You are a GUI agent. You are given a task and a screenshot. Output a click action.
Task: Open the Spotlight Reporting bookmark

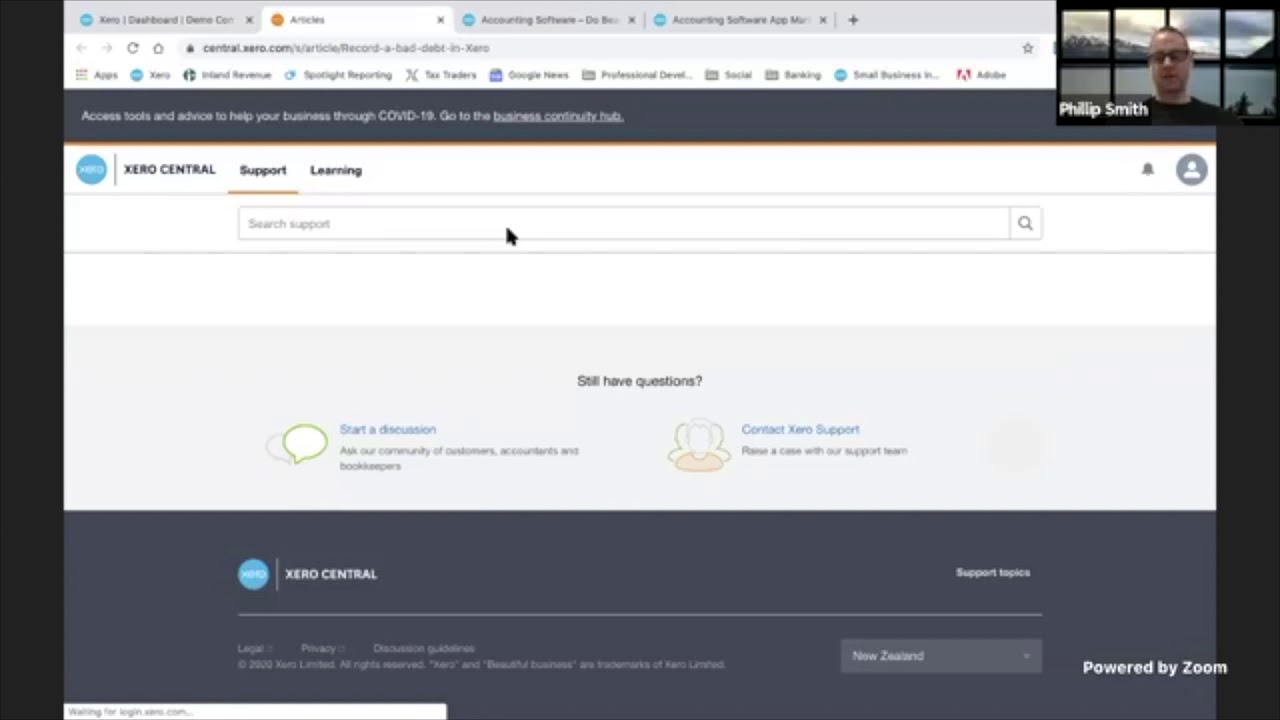[x=338, y=75]
